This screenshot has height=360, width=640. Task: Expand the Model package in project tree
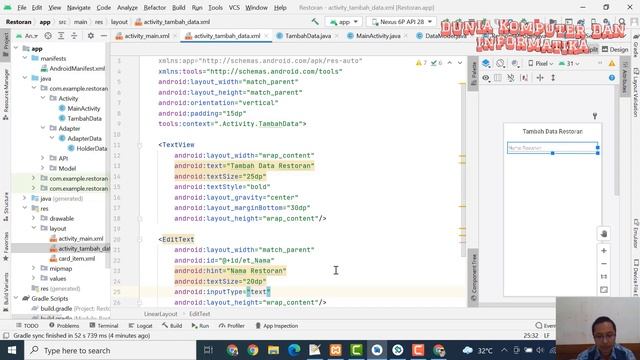tap(43, 168)
